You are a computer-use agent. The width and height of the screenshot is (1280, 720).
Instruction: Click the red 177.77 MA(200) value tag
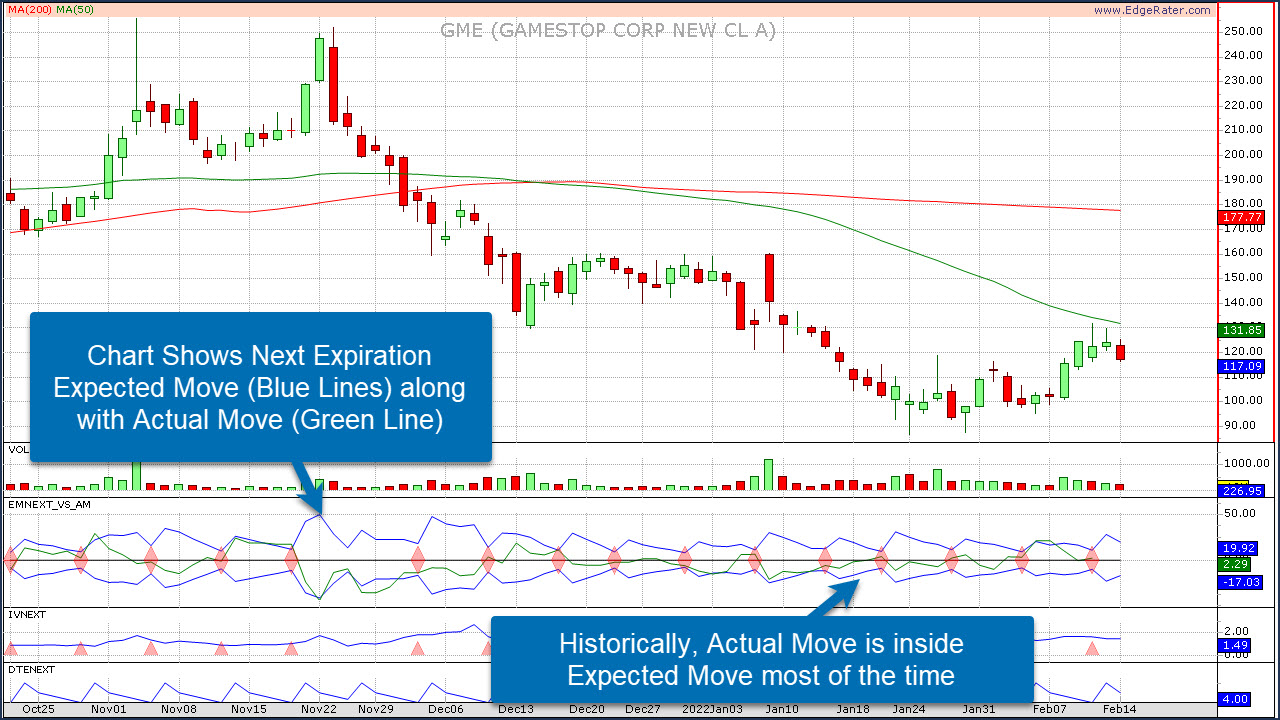(1243, 217)
